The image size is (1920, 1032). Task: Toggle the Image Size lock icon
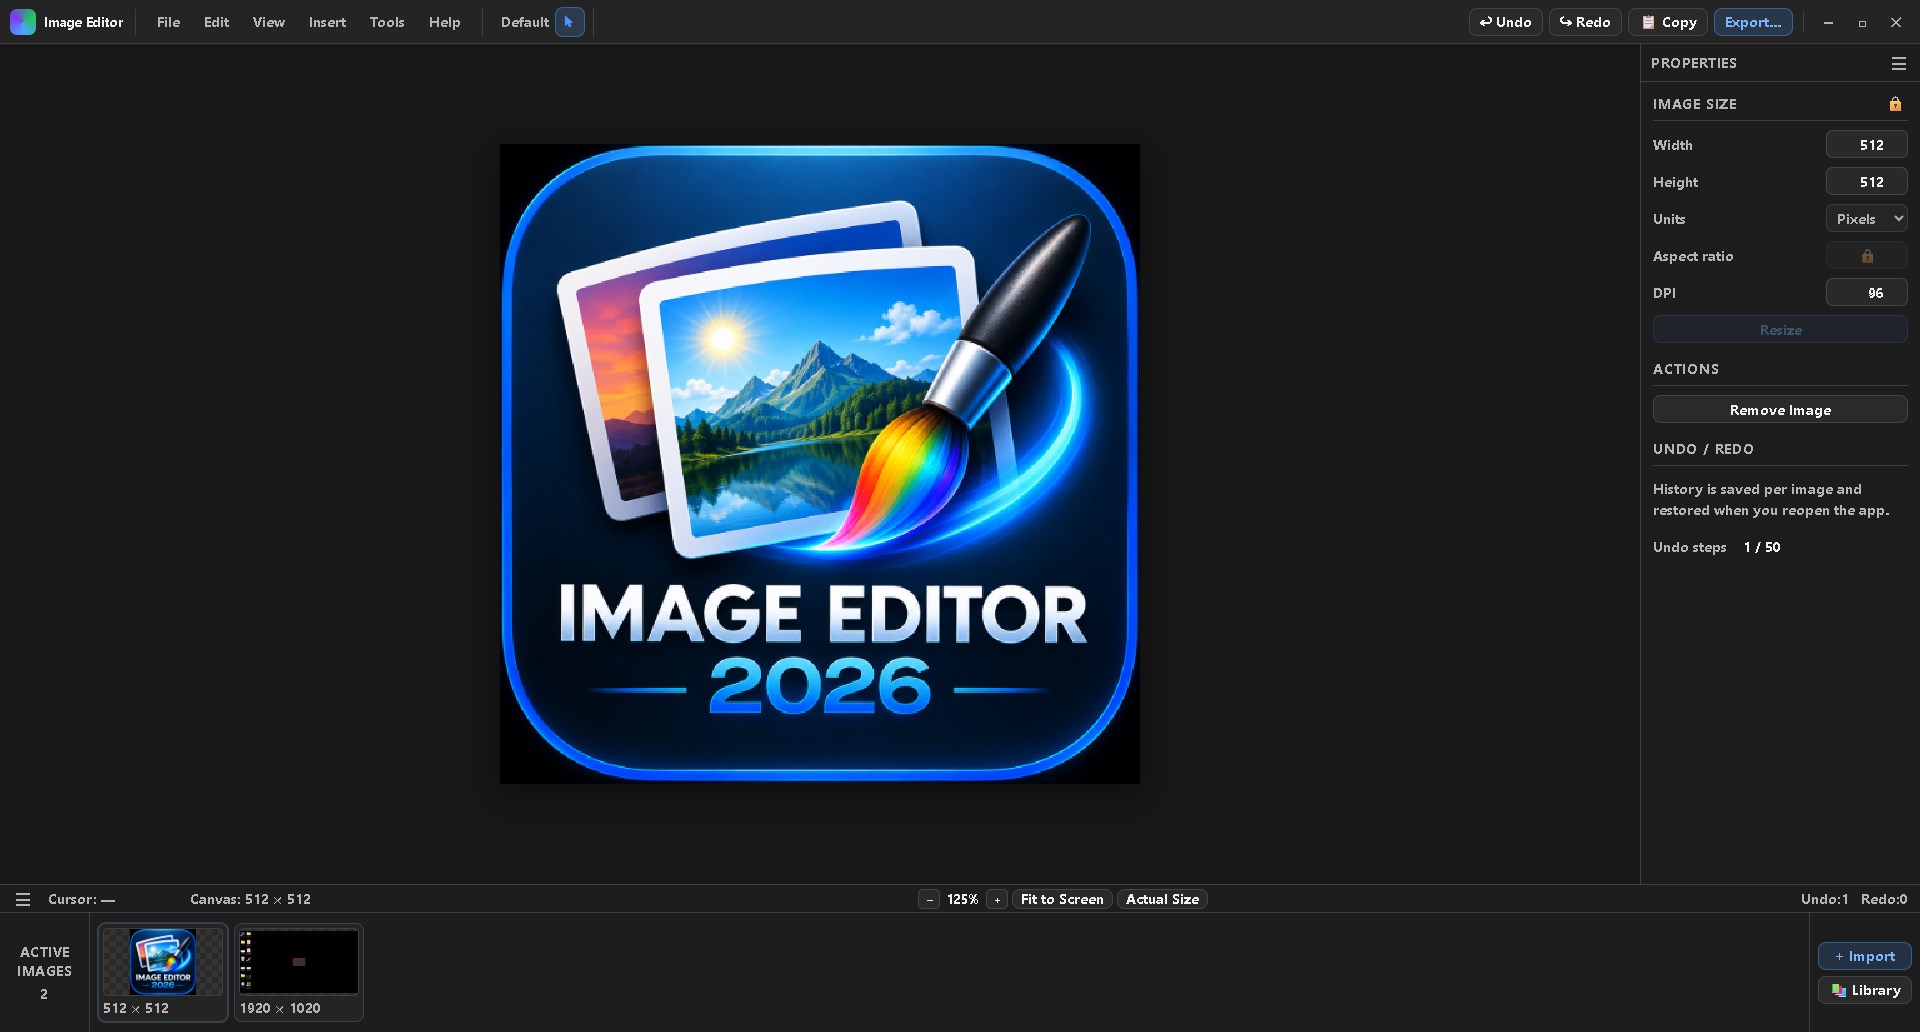pos(1894,104)
